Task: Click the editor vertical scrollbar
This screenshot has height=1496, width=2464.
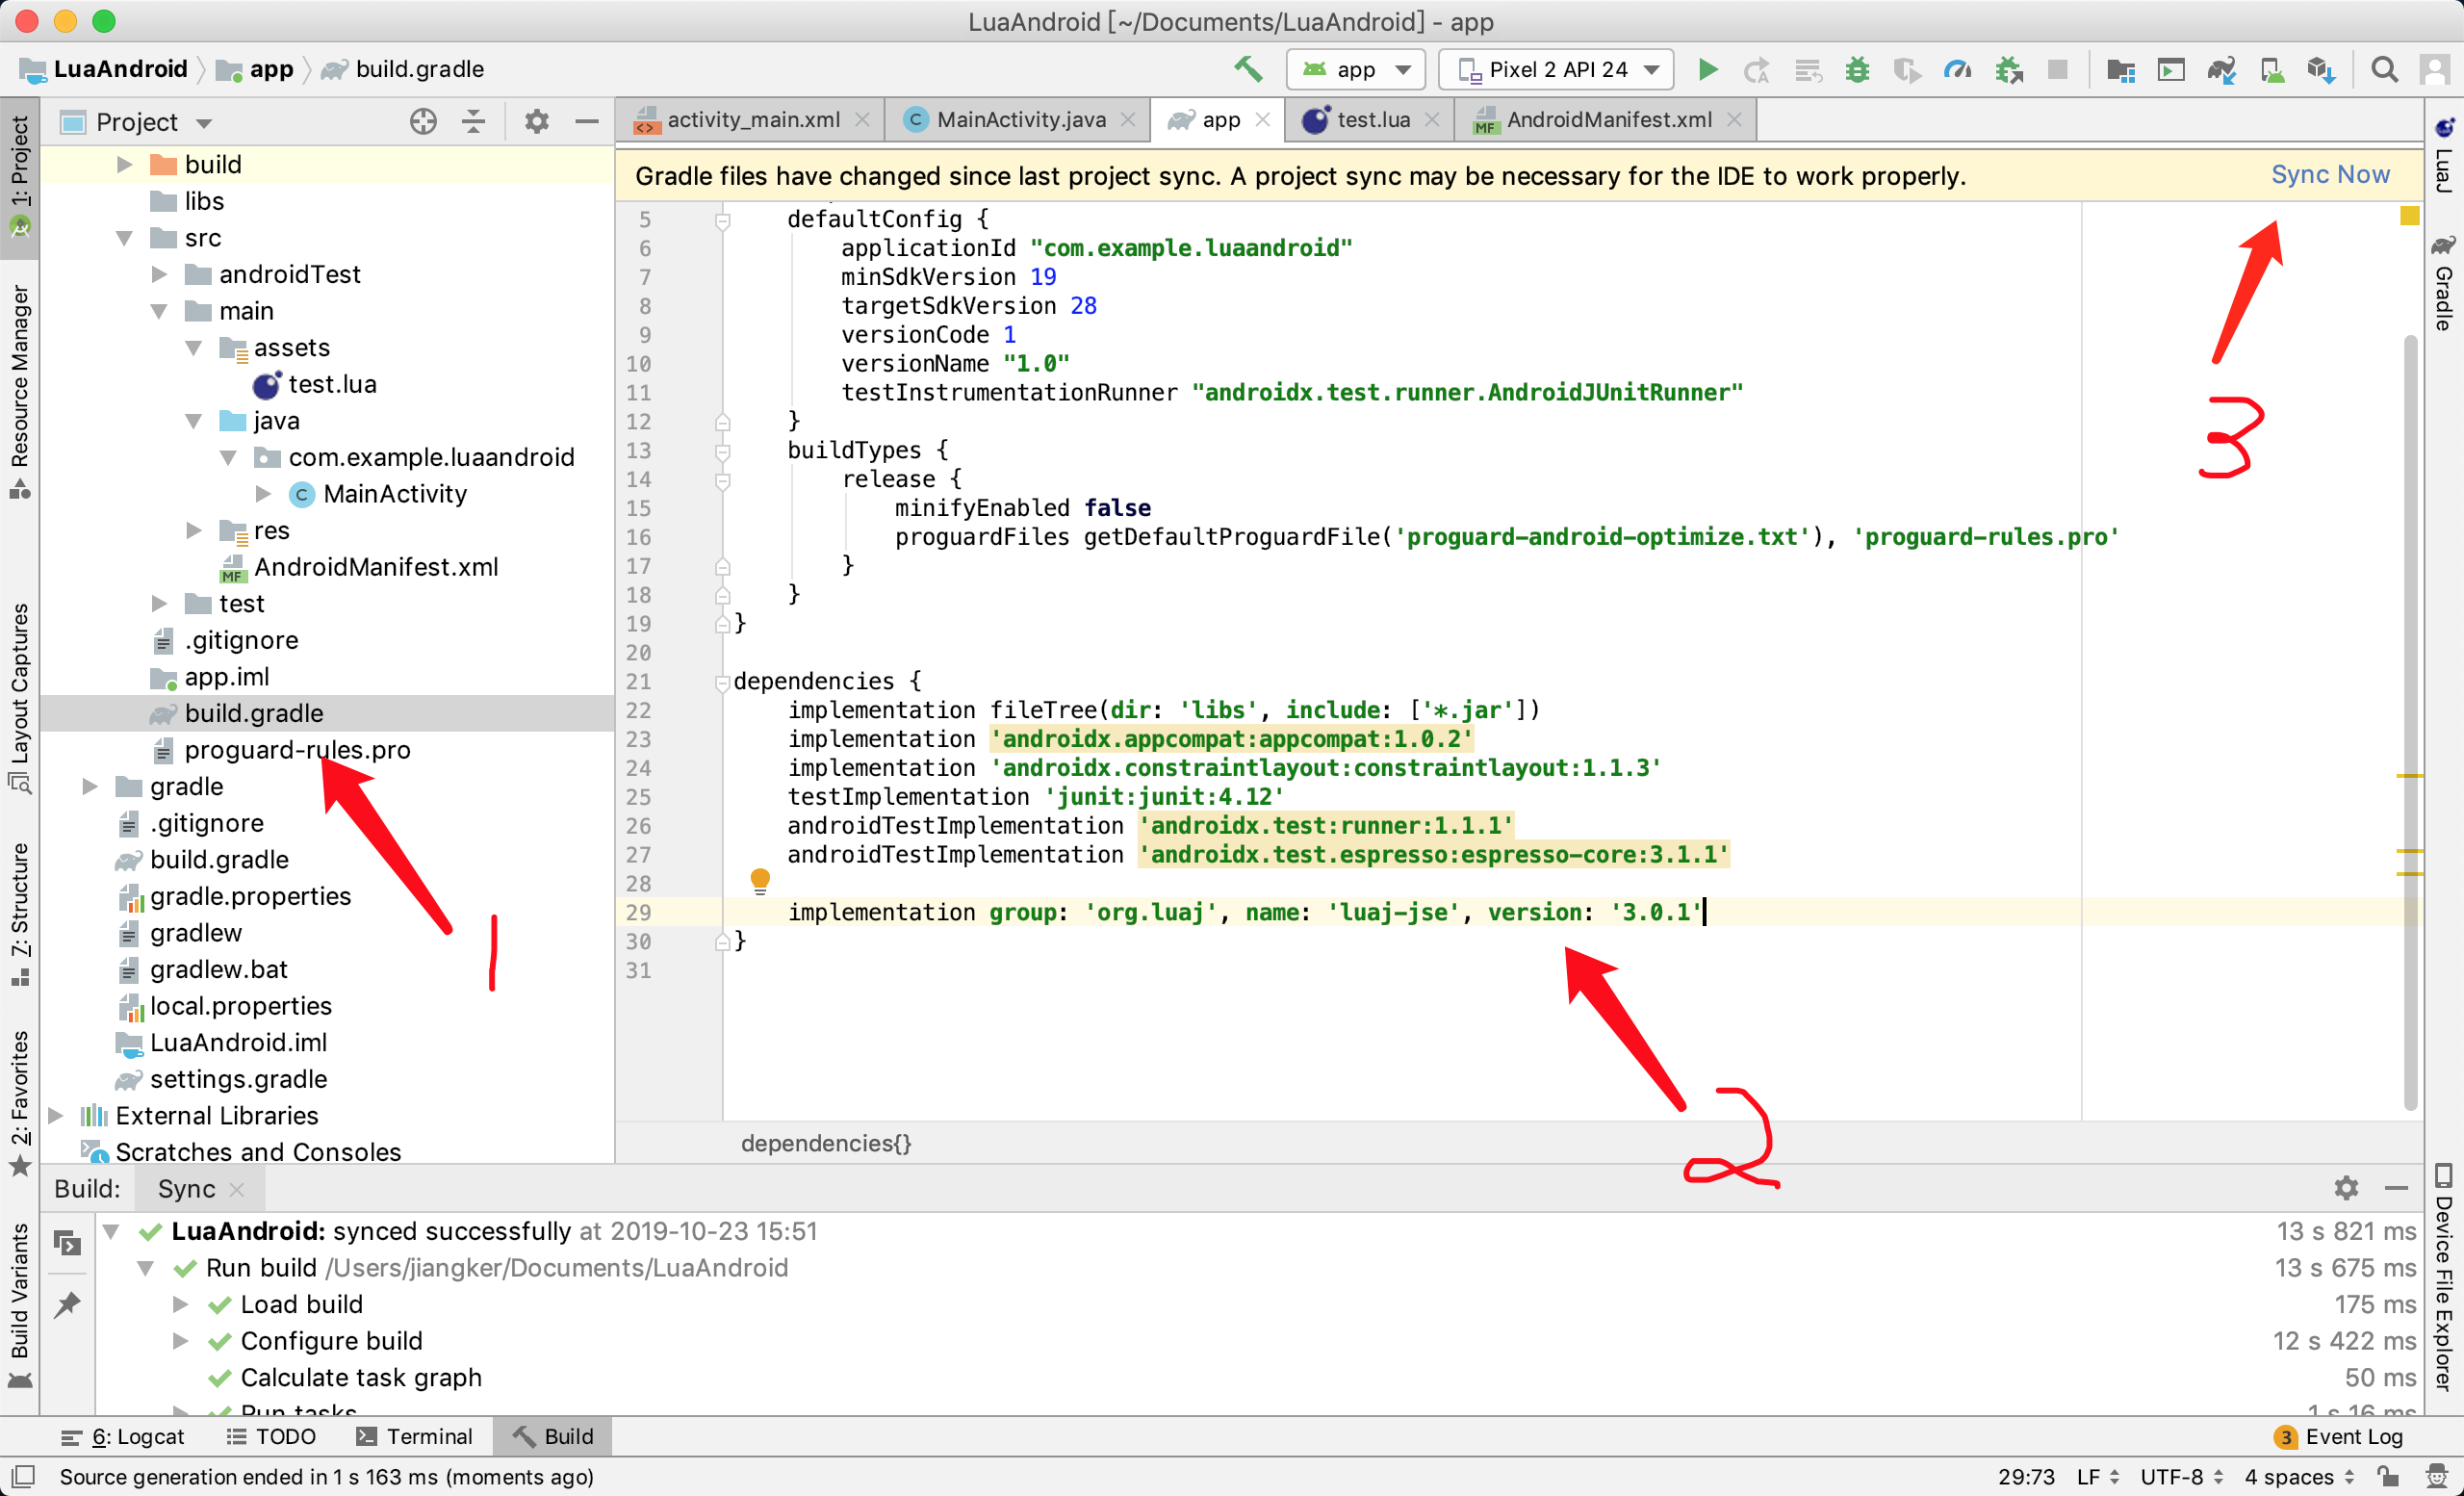Action: (x=2410, y=723)
